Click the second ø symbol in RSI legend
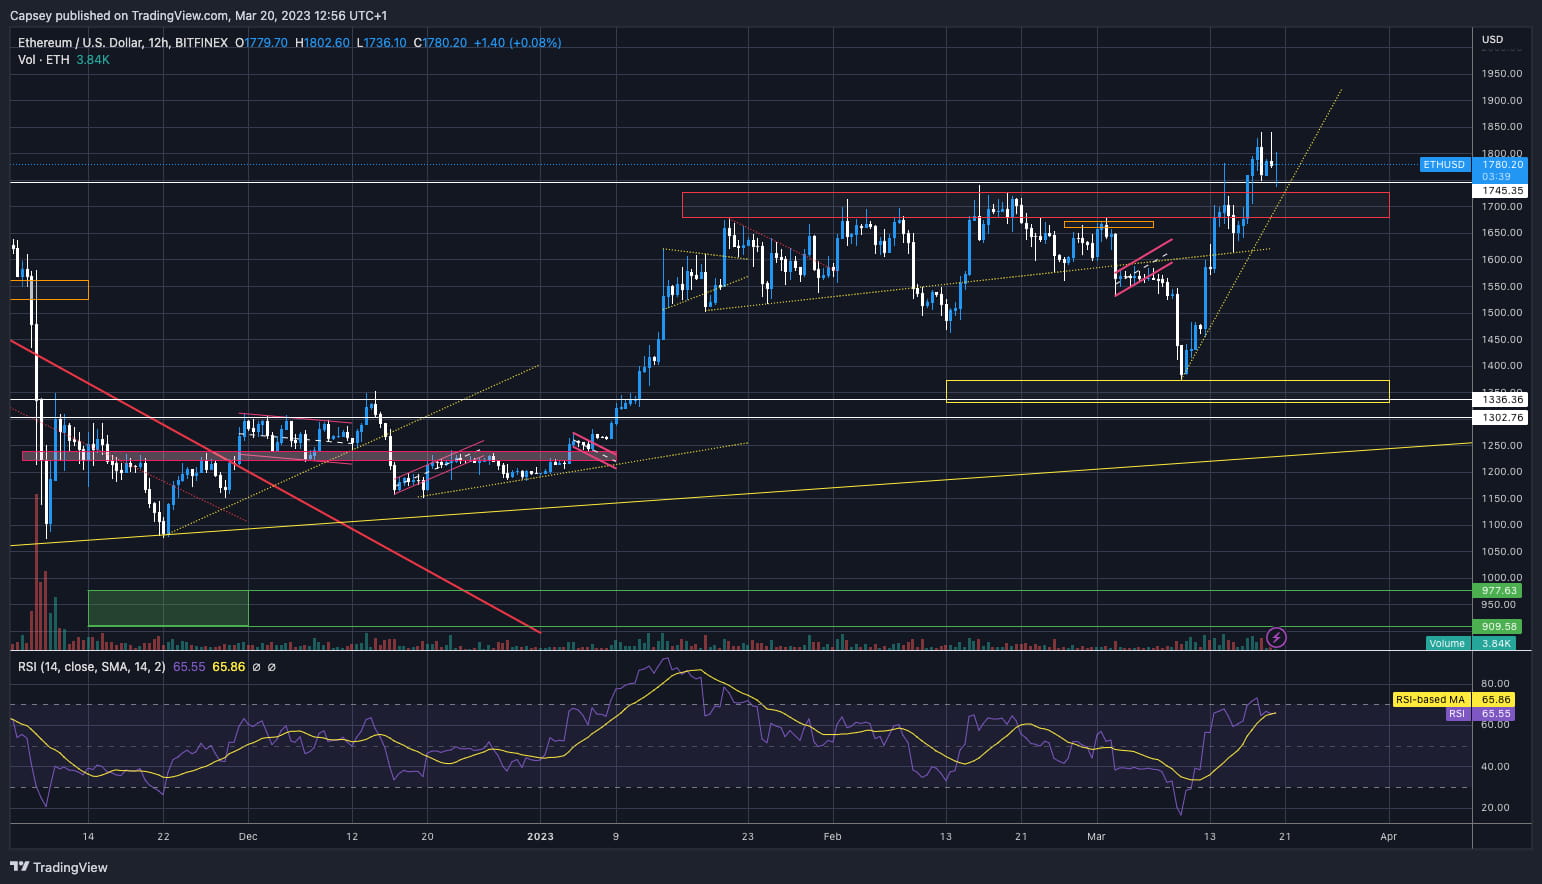This screenshot has height=884, width=1542. tap(272, 667)
